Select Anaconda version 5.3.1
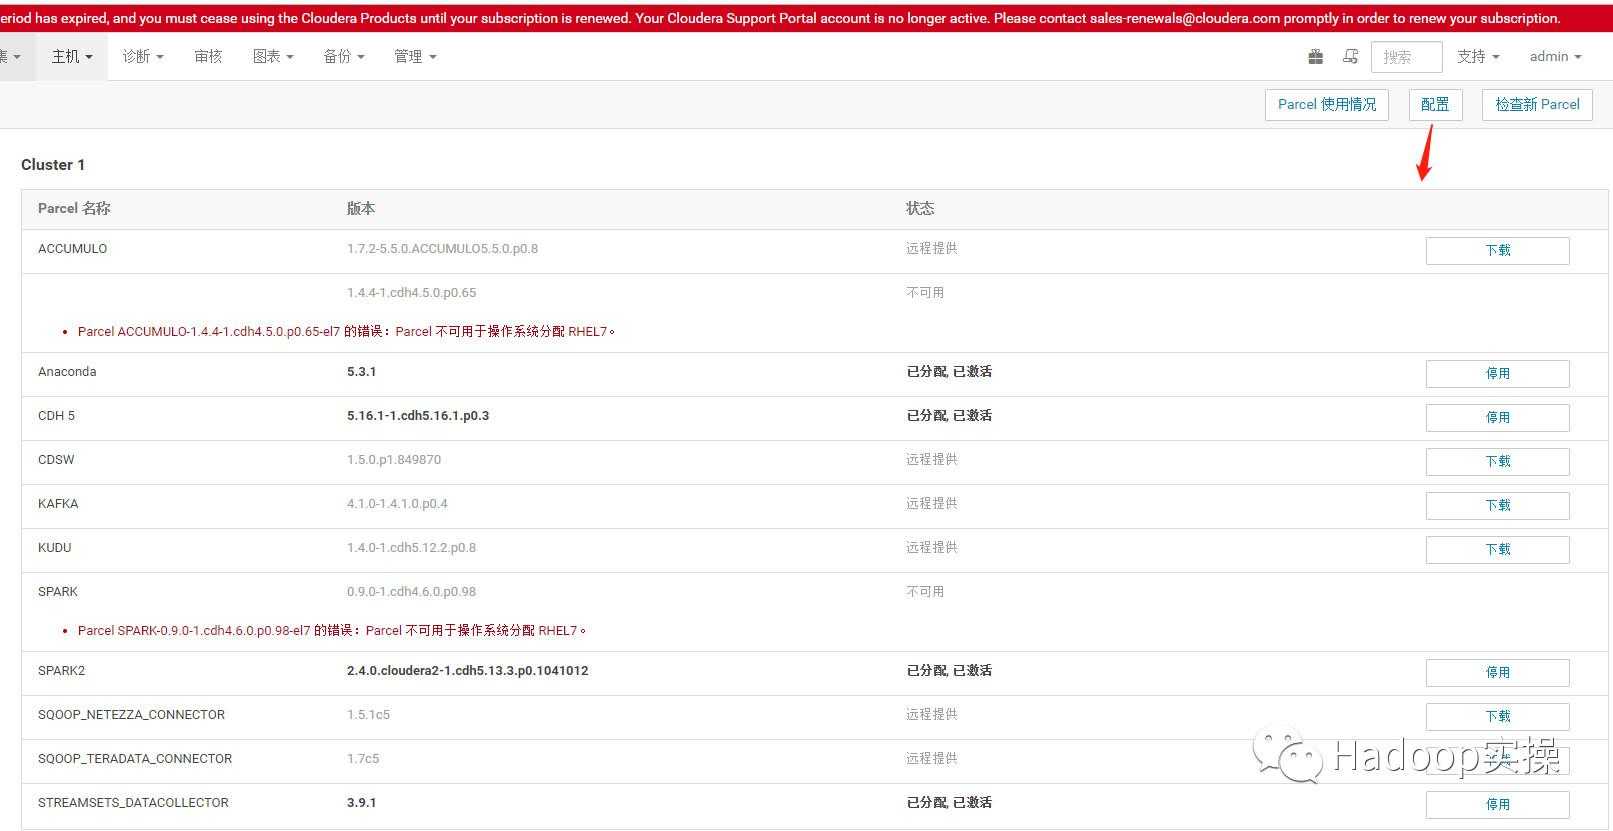This screenshot has height=831, width=1613. [x=361, y=371]
